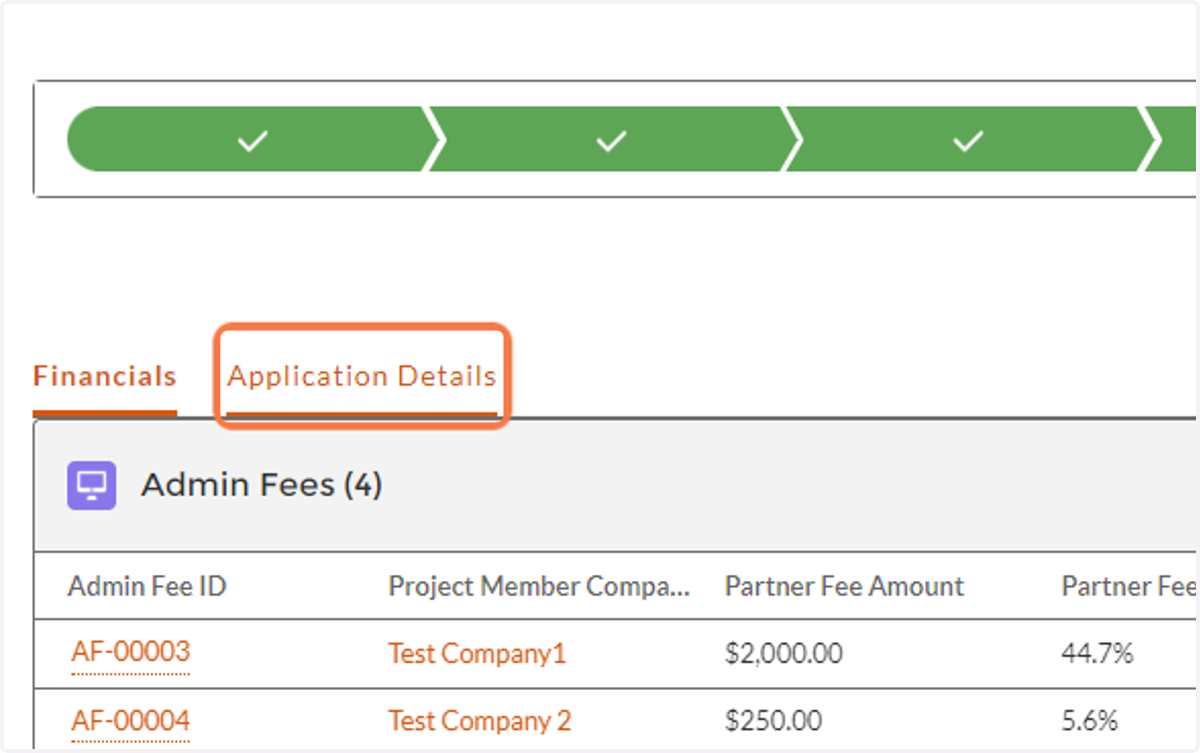Click the purple Admin Fees monitor icon
1200x753 pixels.
point(92,486)
